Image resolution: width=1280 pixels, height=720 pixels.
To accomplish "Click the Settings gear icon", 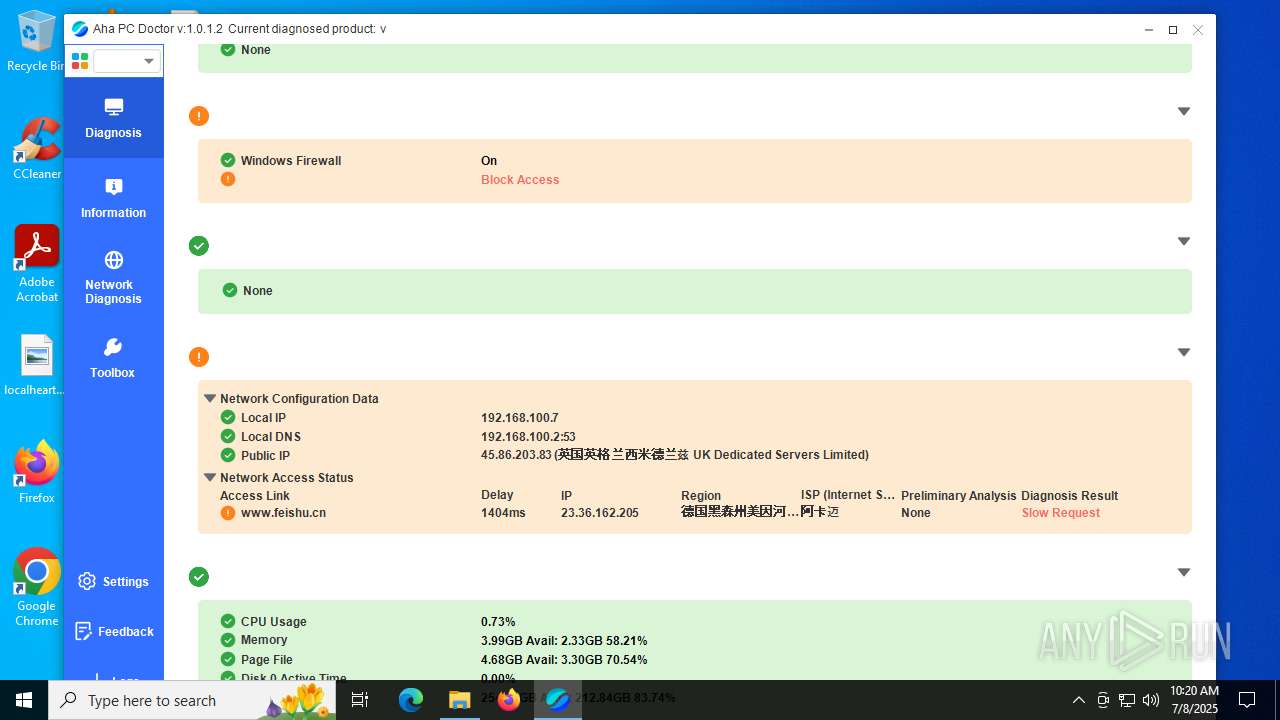I will pyautogui.click(x=87, y=582).
